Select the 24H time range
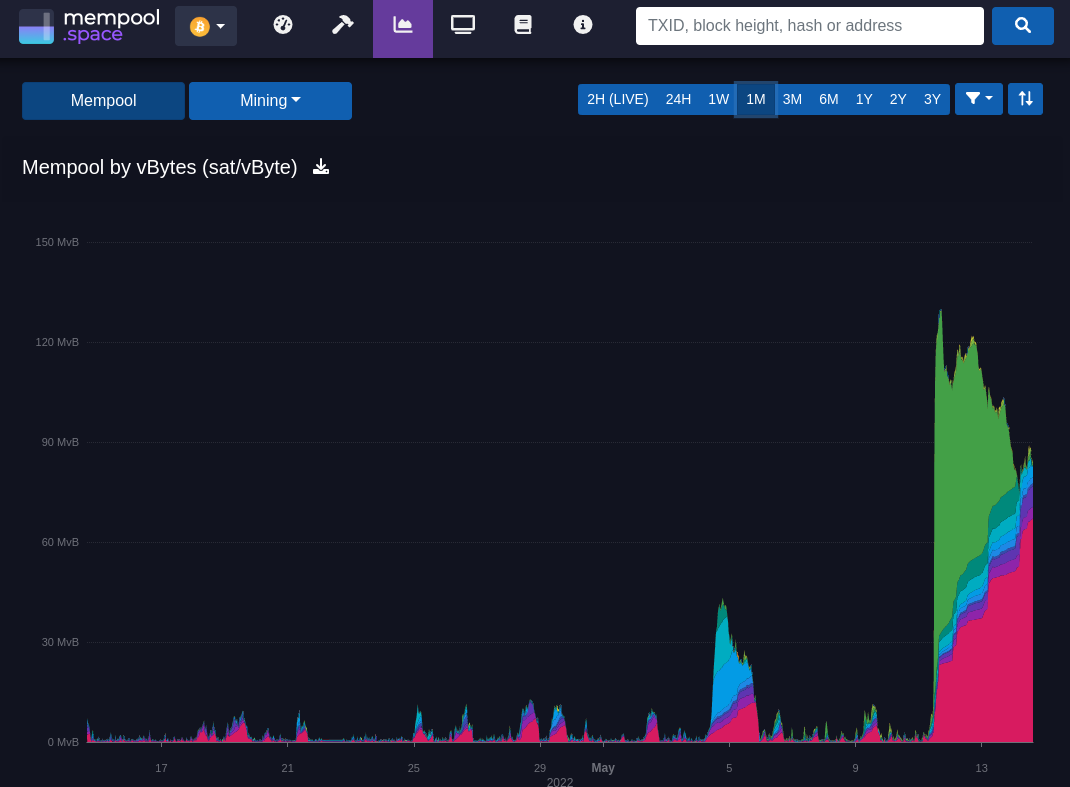Screen dimensions: 1070x787 coord(678,99)
